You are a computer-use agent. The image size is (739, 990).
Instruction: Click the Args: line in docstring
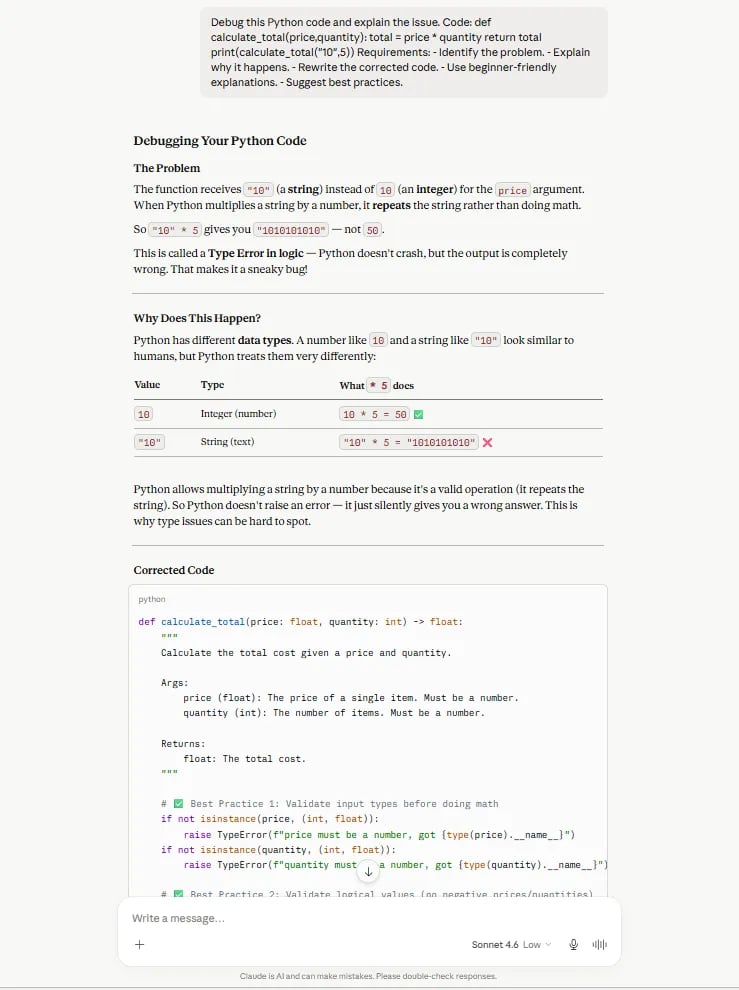click(174, 683)
